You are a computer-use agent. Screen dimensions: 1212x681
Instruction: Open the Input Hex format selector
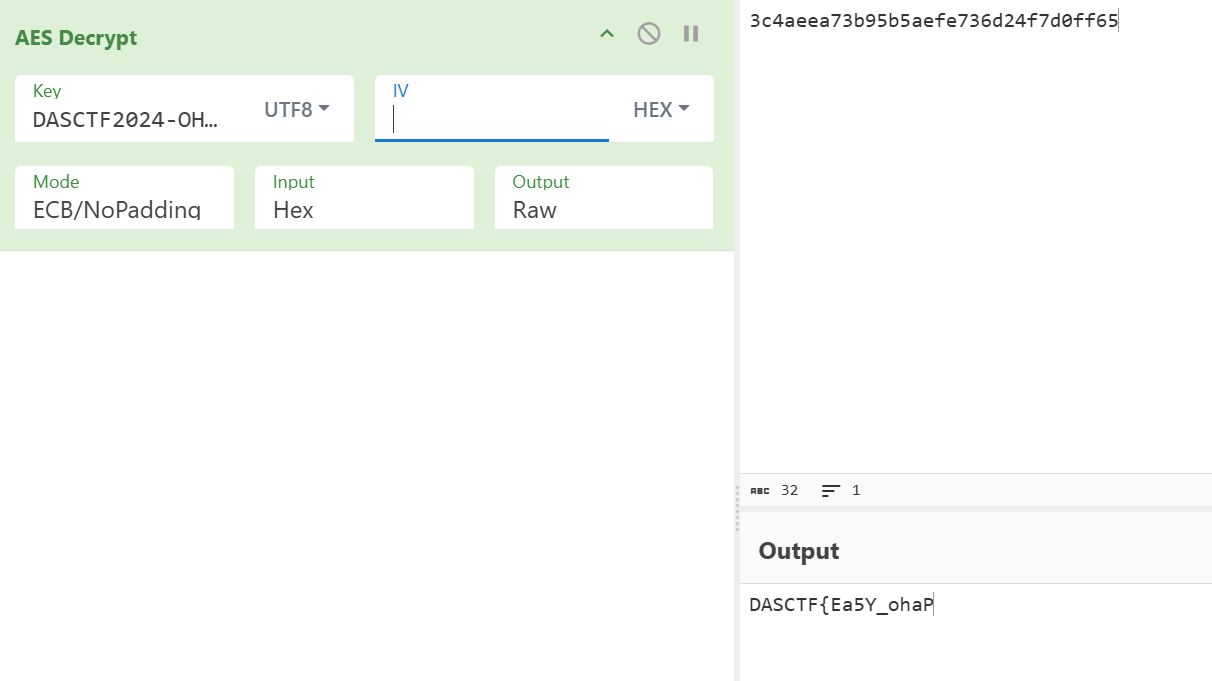point(364,209)
